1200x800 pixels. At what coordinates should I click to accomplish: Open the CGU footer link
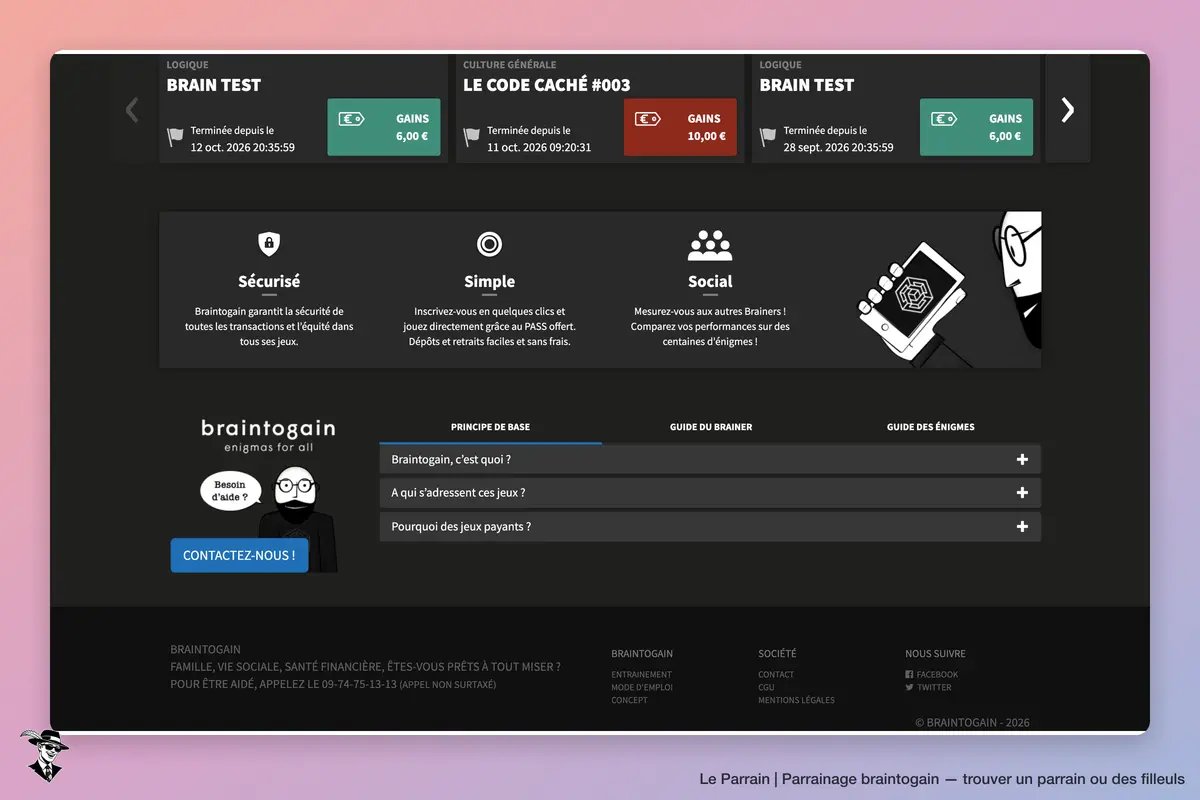coord(766,688)
